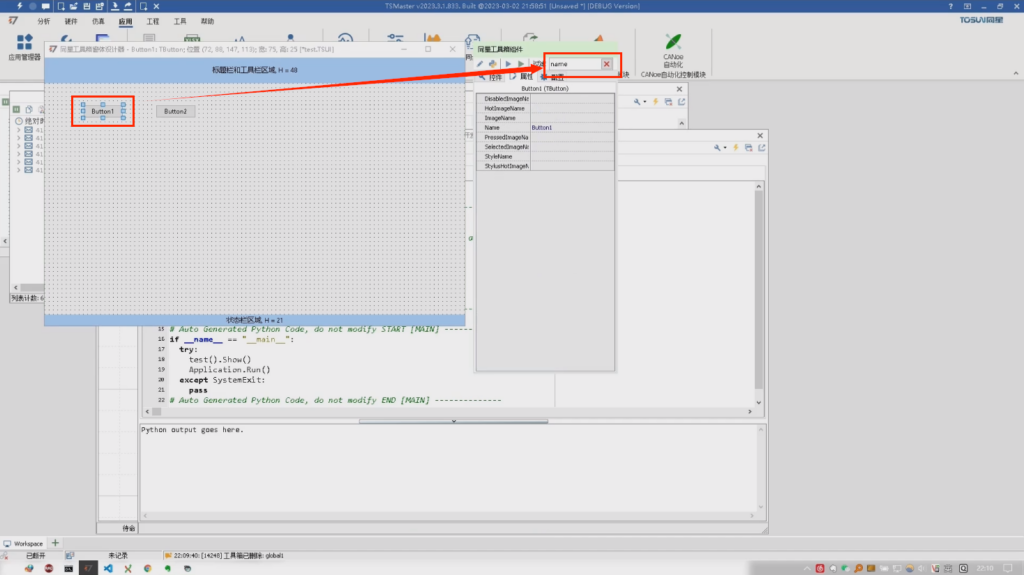This screenshot has height=575, width=1024.
Task: Open the 分析 menu
Action: point(43,20)
